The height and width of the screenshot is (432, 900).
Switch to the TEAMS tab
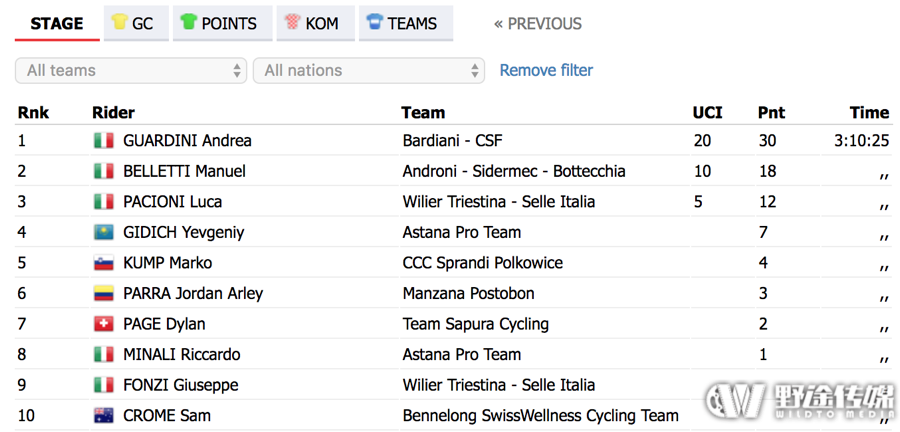tap(406, 24)
